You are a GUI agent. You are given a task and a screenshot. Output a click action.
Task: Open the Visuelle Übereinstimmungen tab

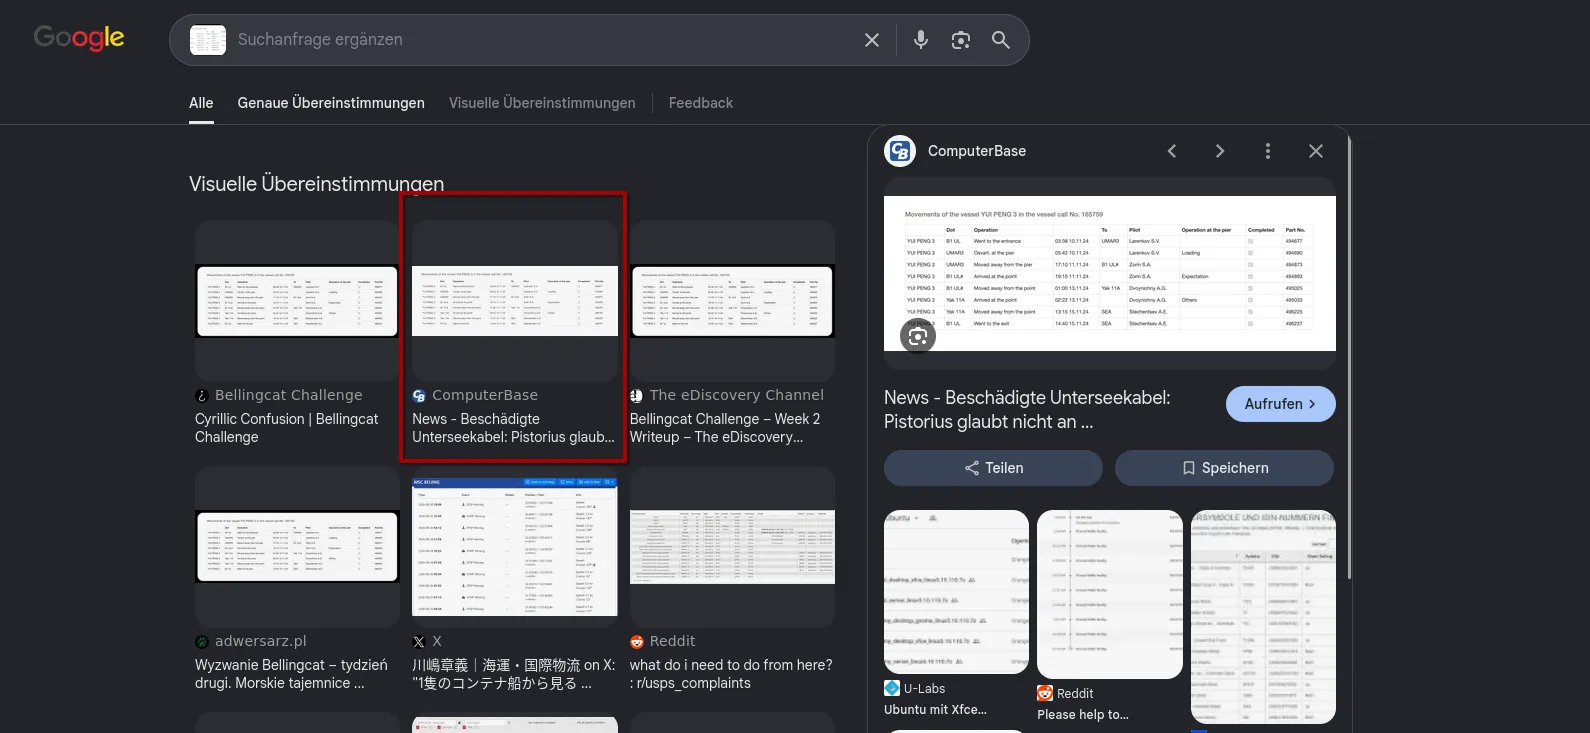point(542,103)
